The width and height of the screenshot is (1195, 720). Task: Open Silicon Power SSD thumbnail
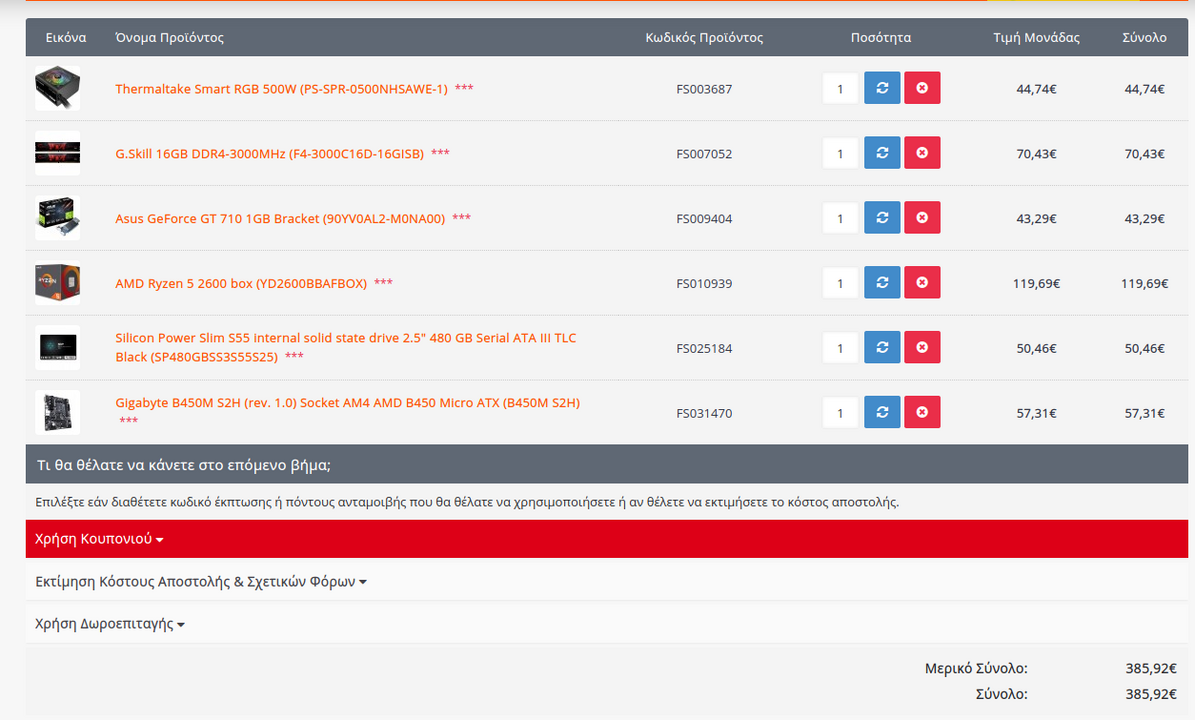pos(57,347)
